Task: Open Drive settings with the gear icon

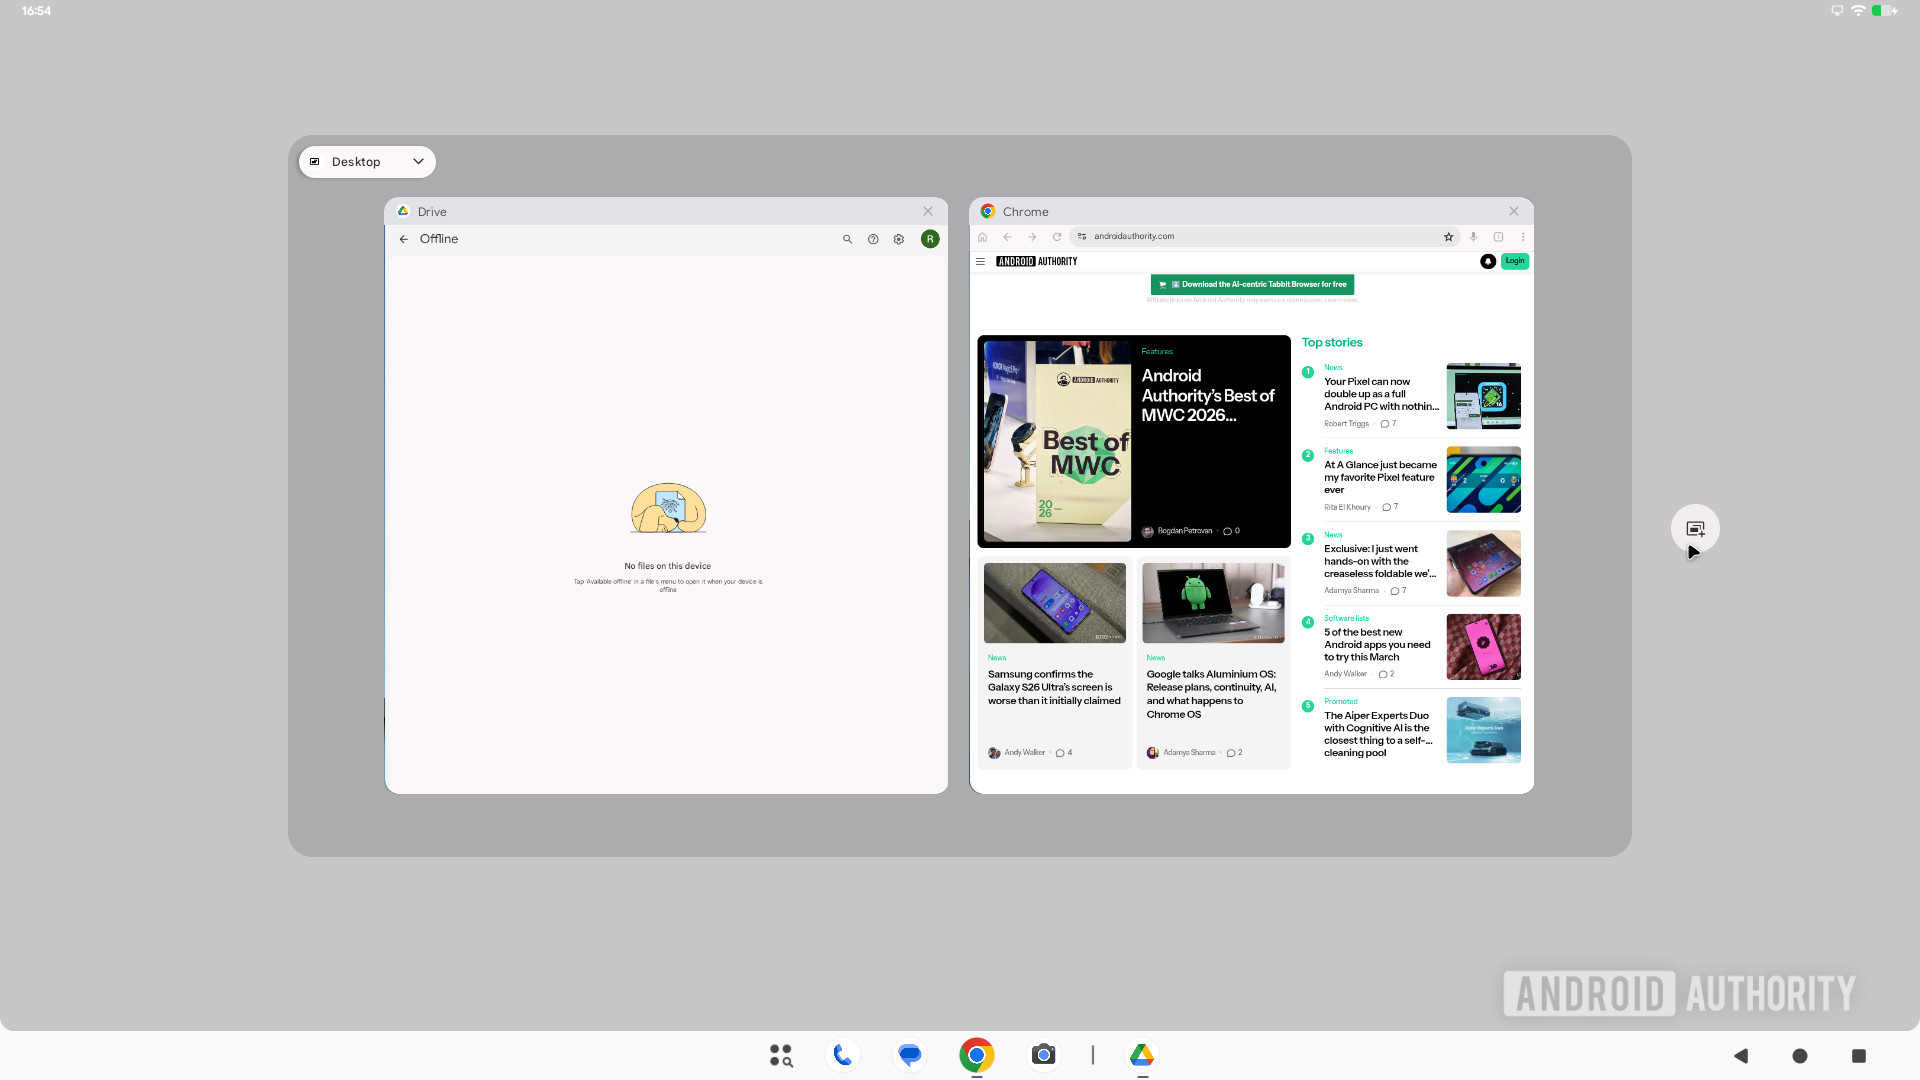Action: click(x=899, y=239)
